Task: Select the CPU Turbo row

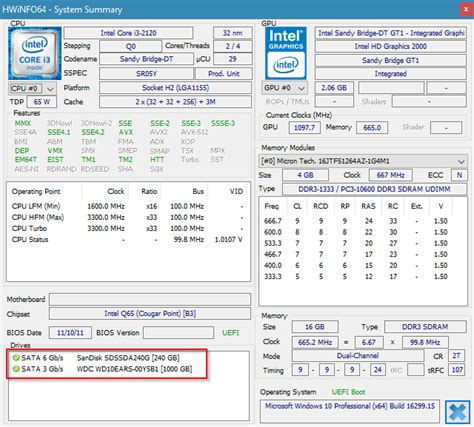Action: tap(128, 229)
